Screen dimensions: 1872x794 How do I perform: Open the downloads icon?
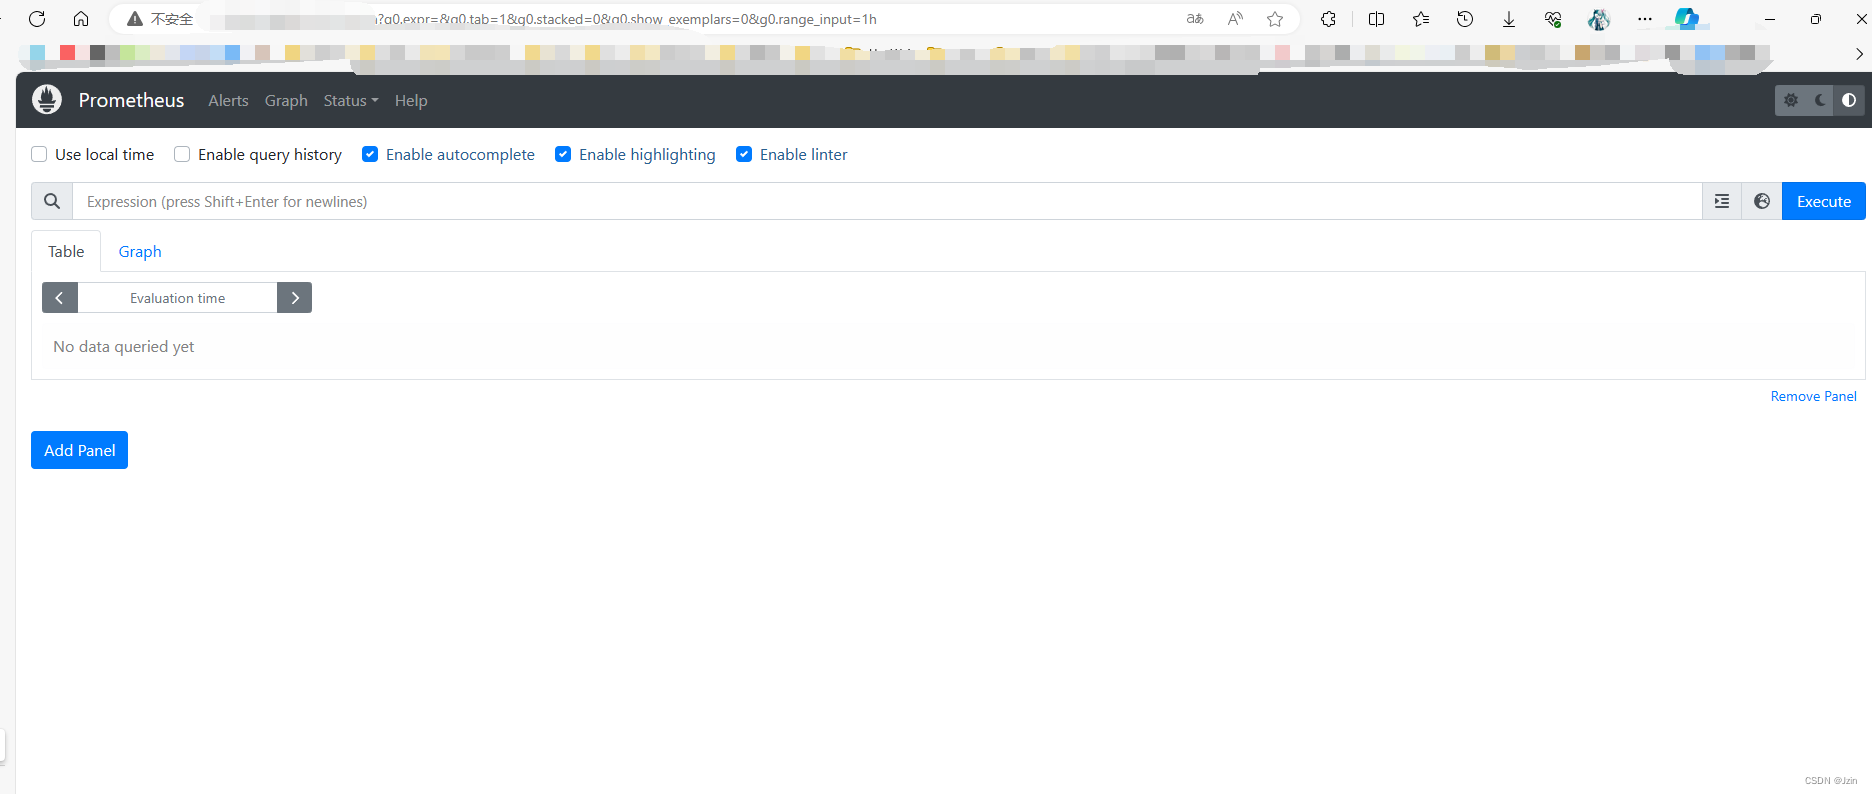(1509, 19)
